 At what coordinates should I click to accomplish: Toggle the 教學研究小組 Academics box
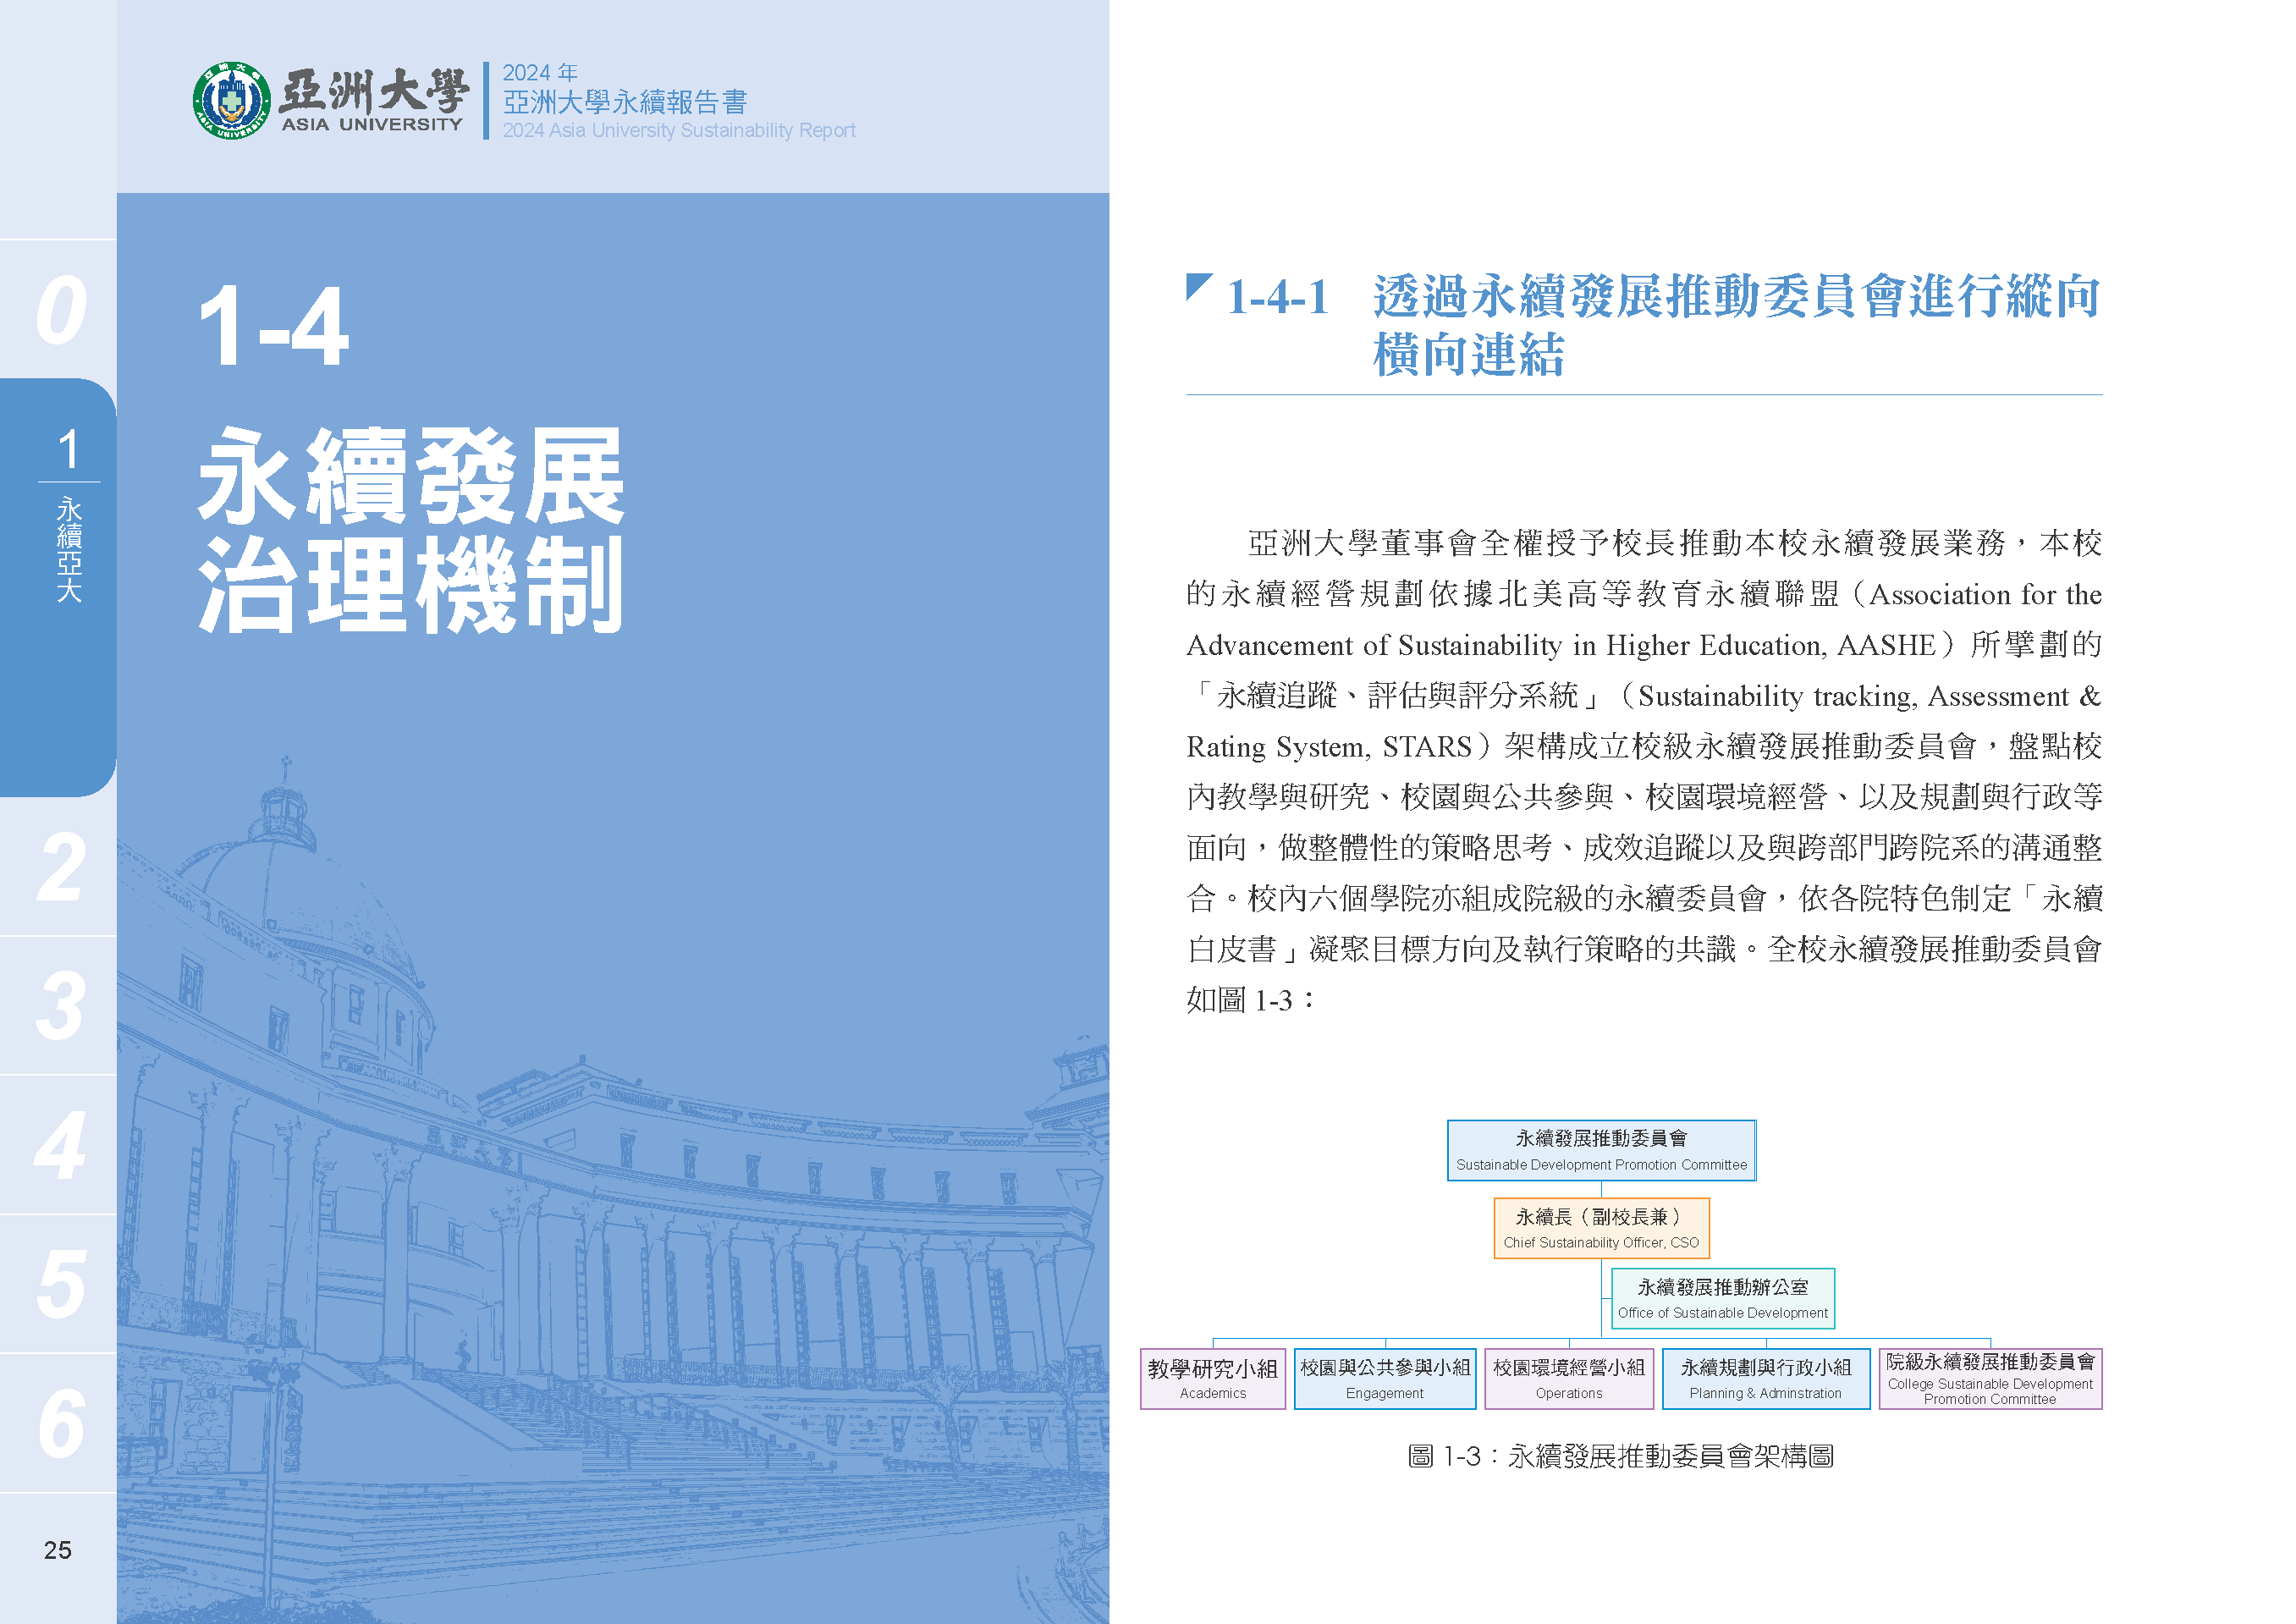click(1214, 1380)
